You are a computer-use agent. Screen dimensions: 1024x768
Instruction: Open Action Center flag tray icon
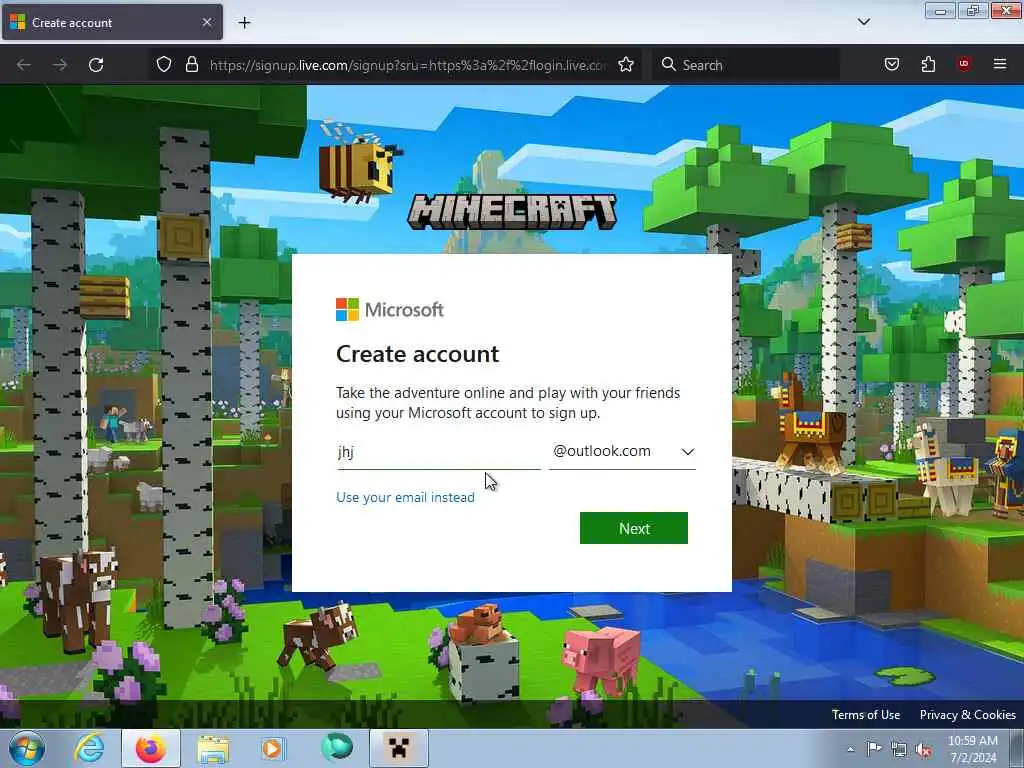(874, 748)
